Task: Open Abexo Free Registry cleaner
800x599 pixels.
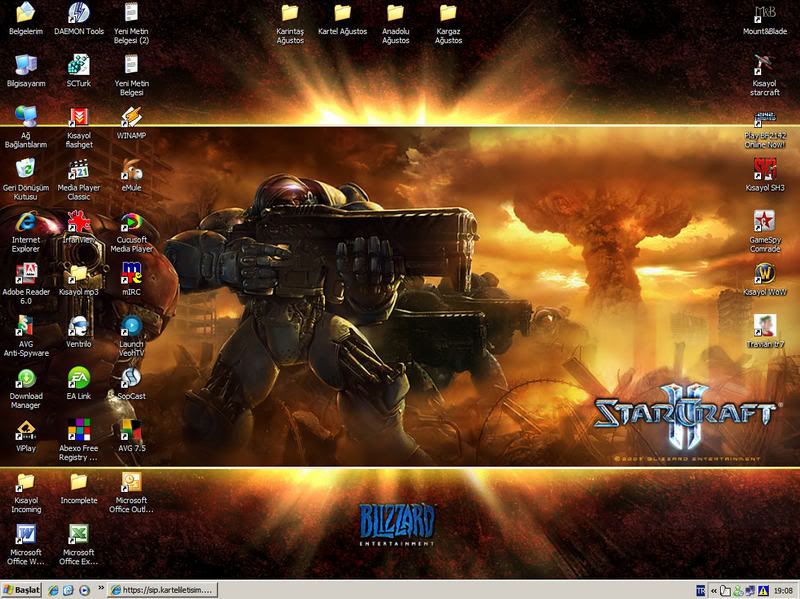Action: pos(79,441)
